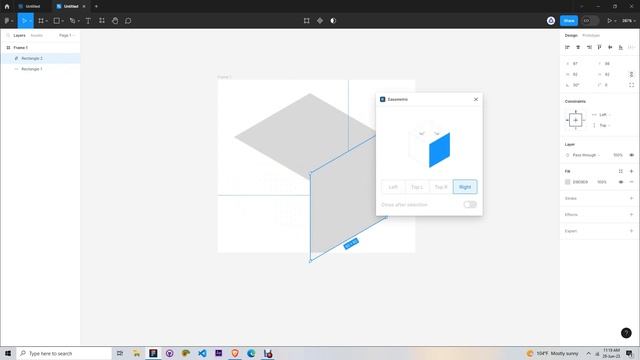Click the Align right icon

tap(589, 47)
